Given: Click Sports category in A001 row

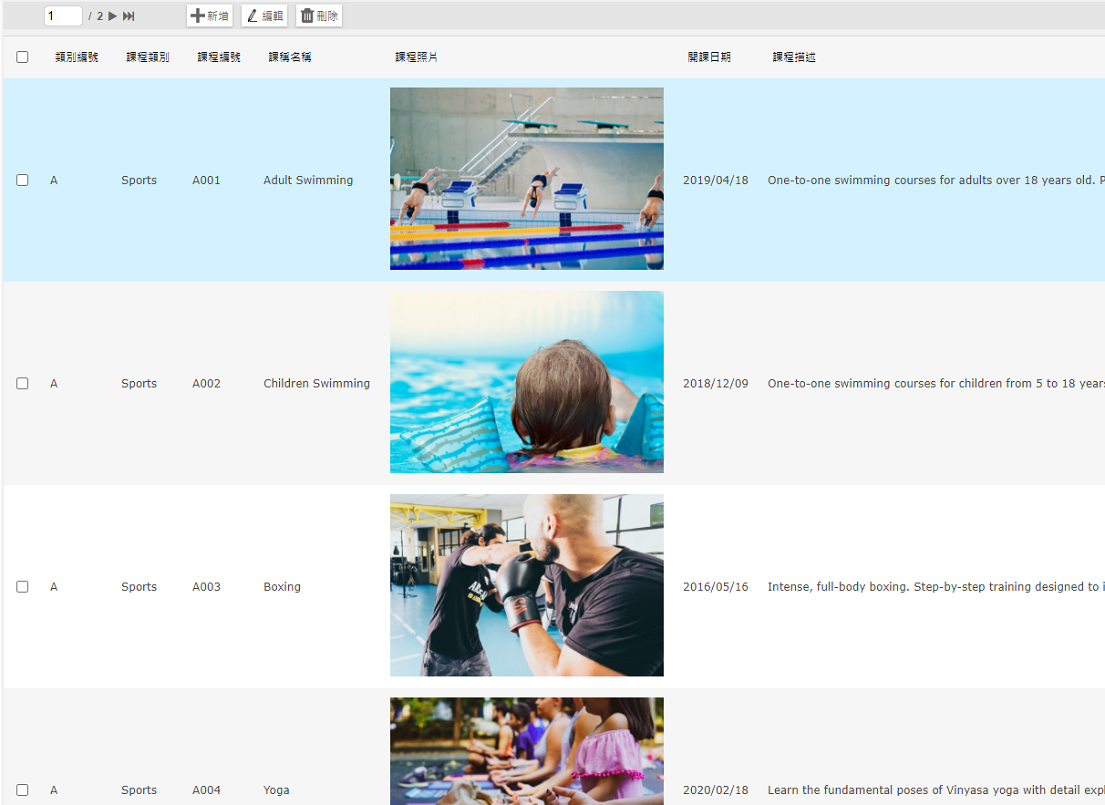Looking at the screenshot, I should (139, 180).
